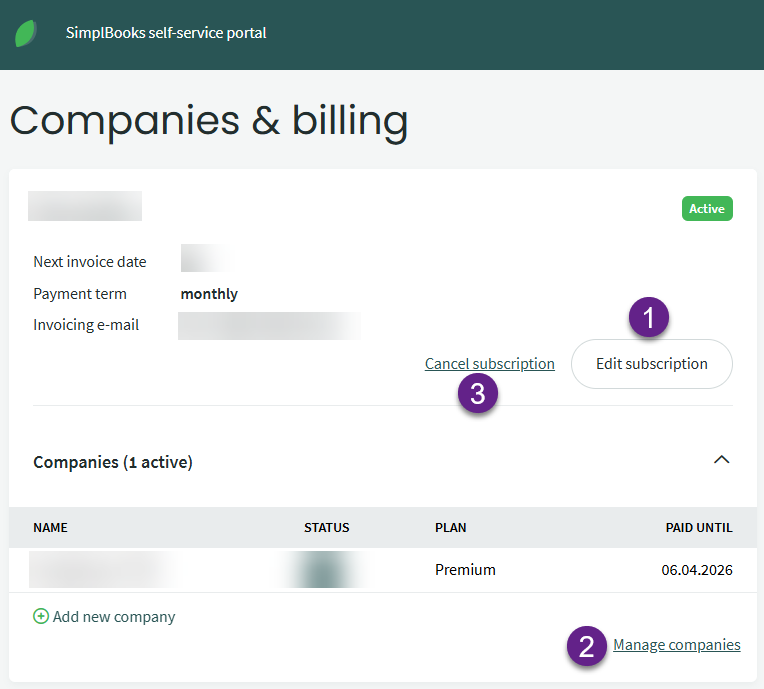Click the purple number 1 marker

[x=649, y=319]
